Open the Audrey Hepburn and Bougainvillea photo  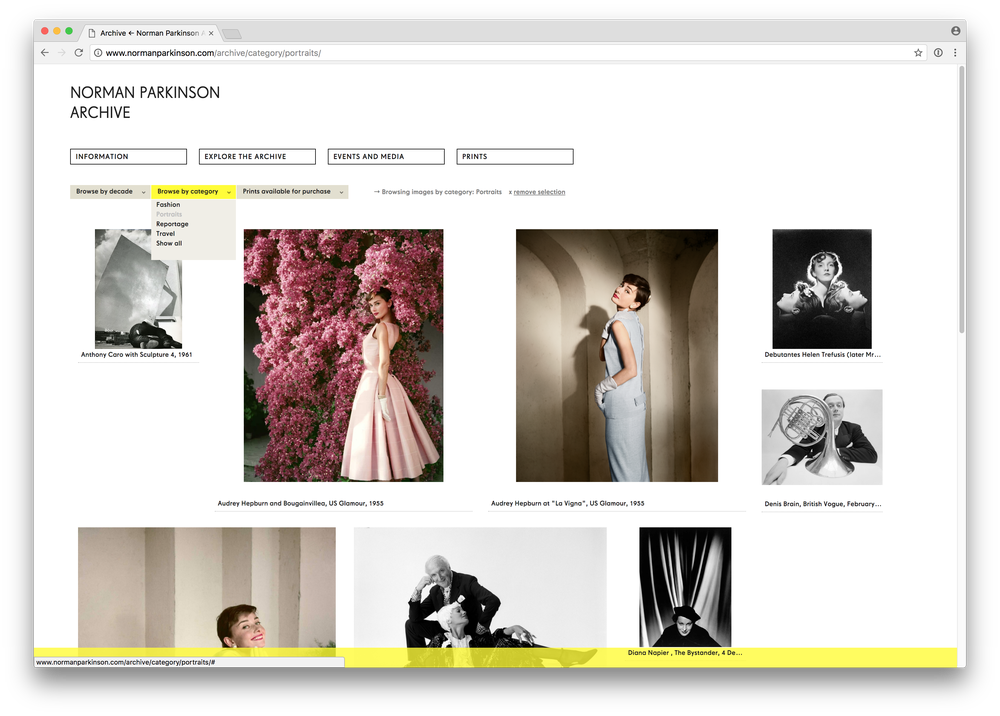(x=343, y=355)
